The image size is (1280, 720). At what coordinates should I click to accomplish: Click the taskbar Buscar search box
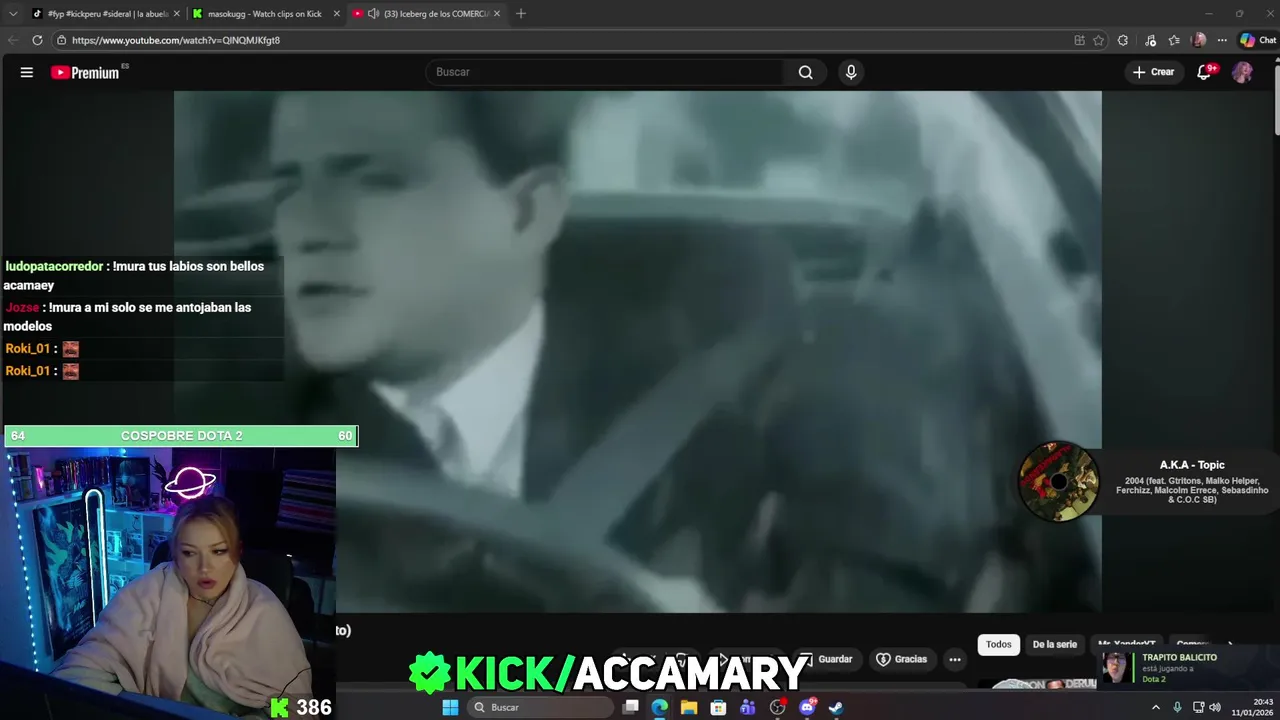point(541,707)
